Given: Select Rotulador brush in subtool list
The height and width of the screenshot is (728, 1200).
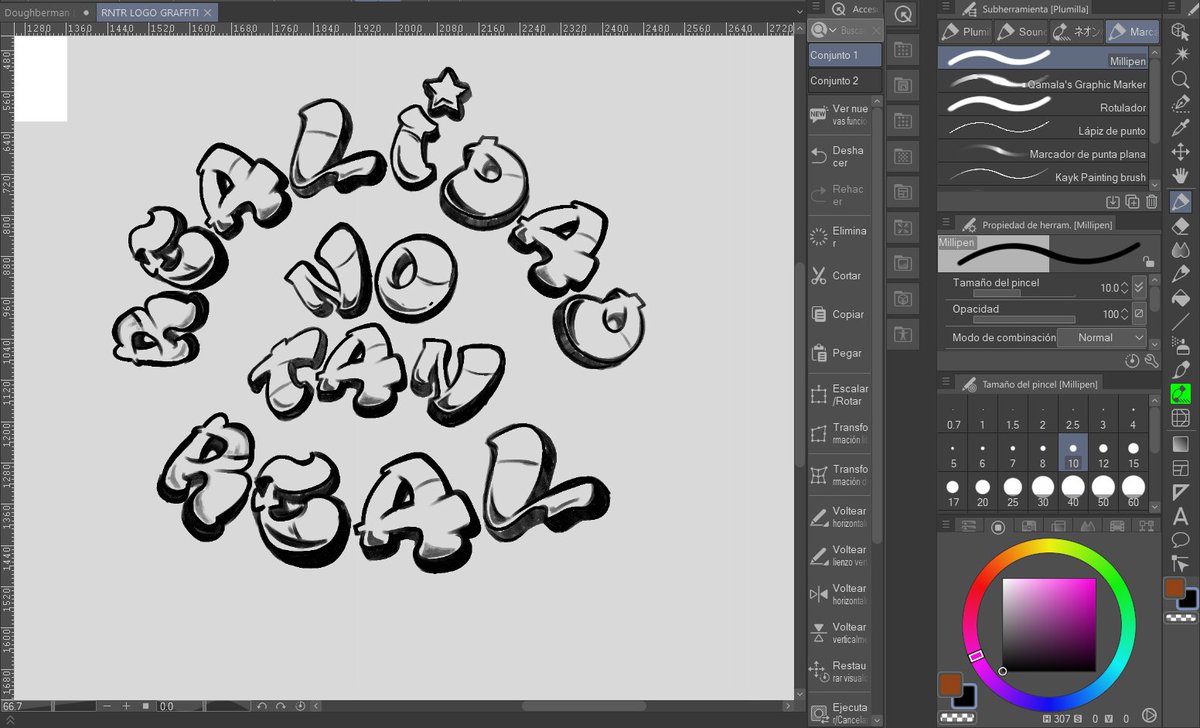Looking at the screenshot, I should tap(1044, 107).
